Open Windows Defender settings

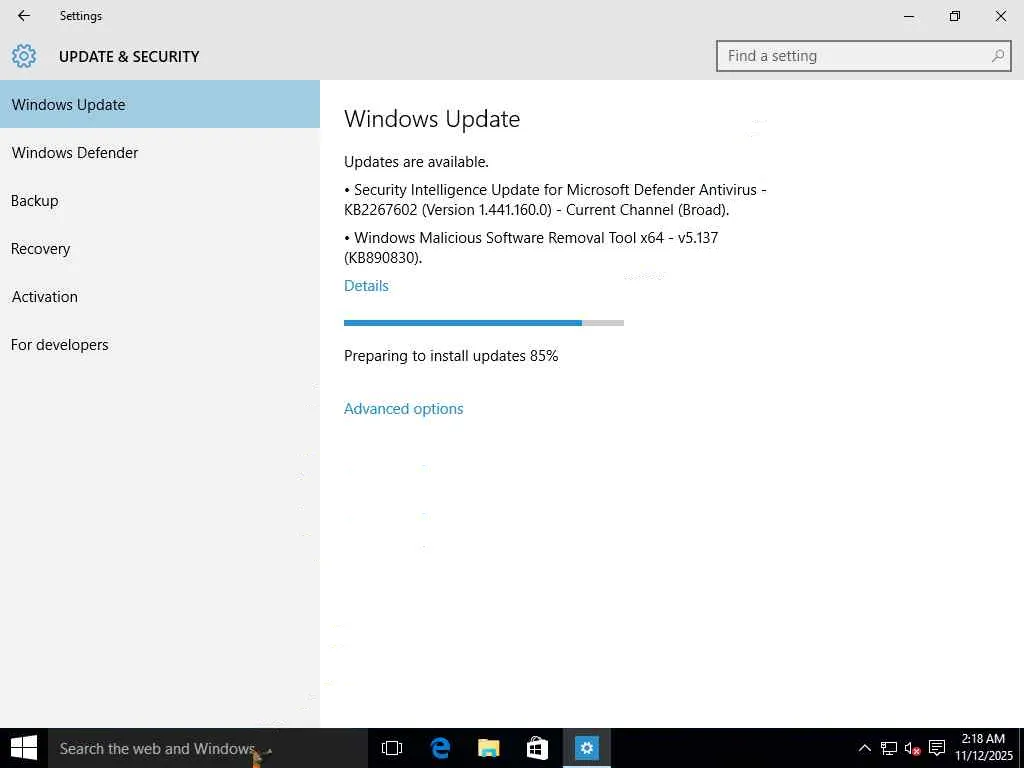[160, 153]
